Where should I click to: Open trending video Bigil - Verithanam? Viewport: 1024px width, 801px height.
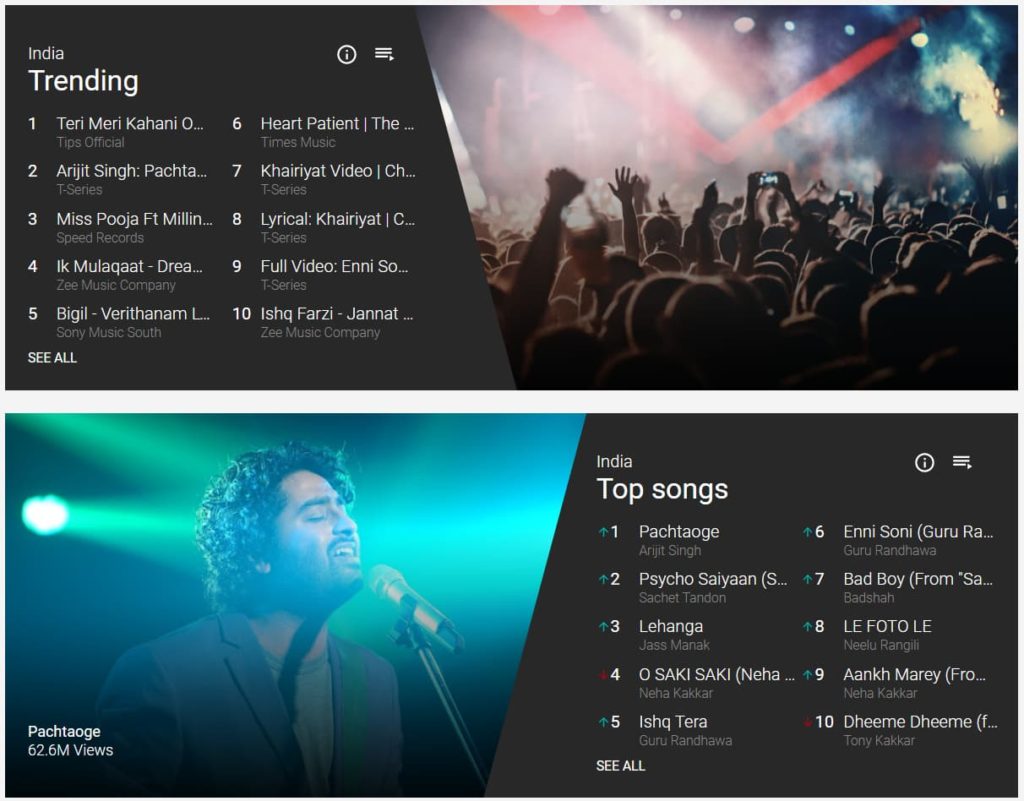(x=133, y=314)
